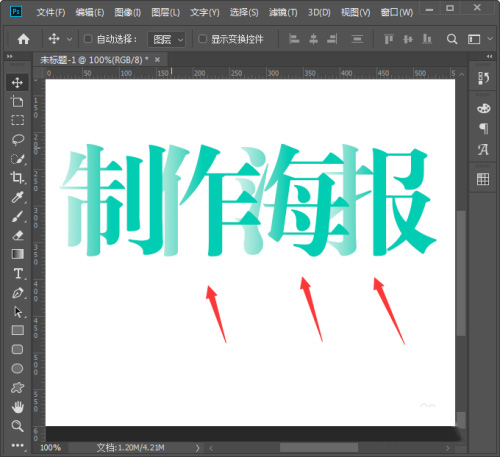This screenshot has width=500, height=457.
Task: Open the 编辑(E) menu
Action: (x=90, y=13)
